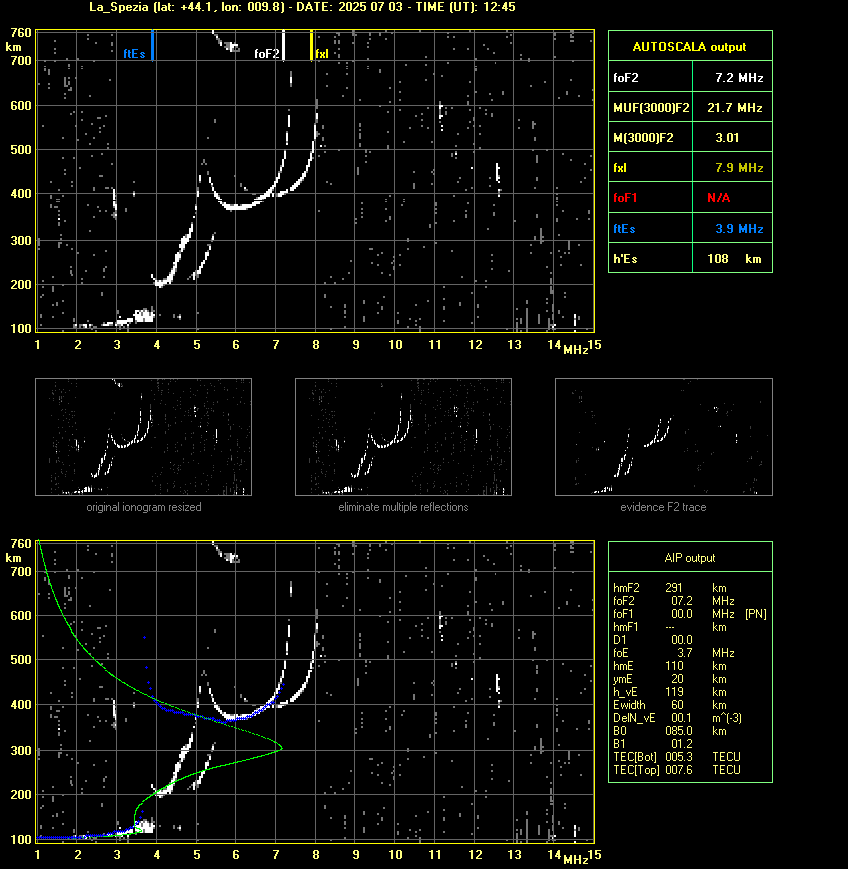This screenshot has height=869, width=848.
Task: Click the TEC[Bot] '005.3 TECU' row
Action: coord(677,756)
